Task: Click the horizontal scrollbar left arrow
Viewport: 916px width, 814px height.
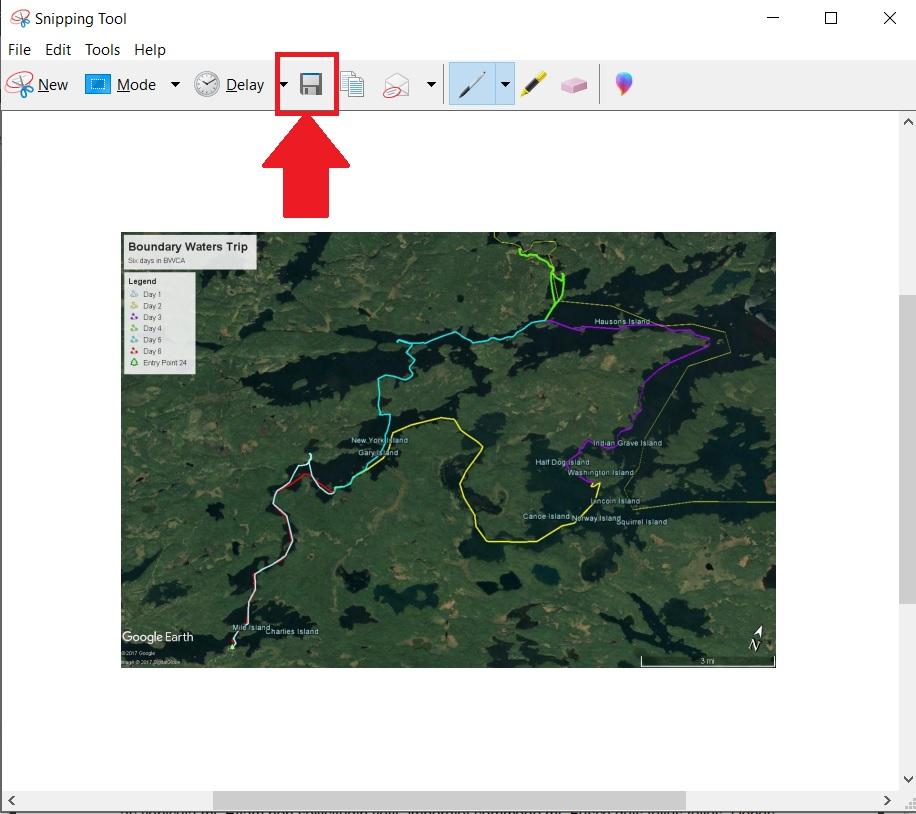Action: 11,800
